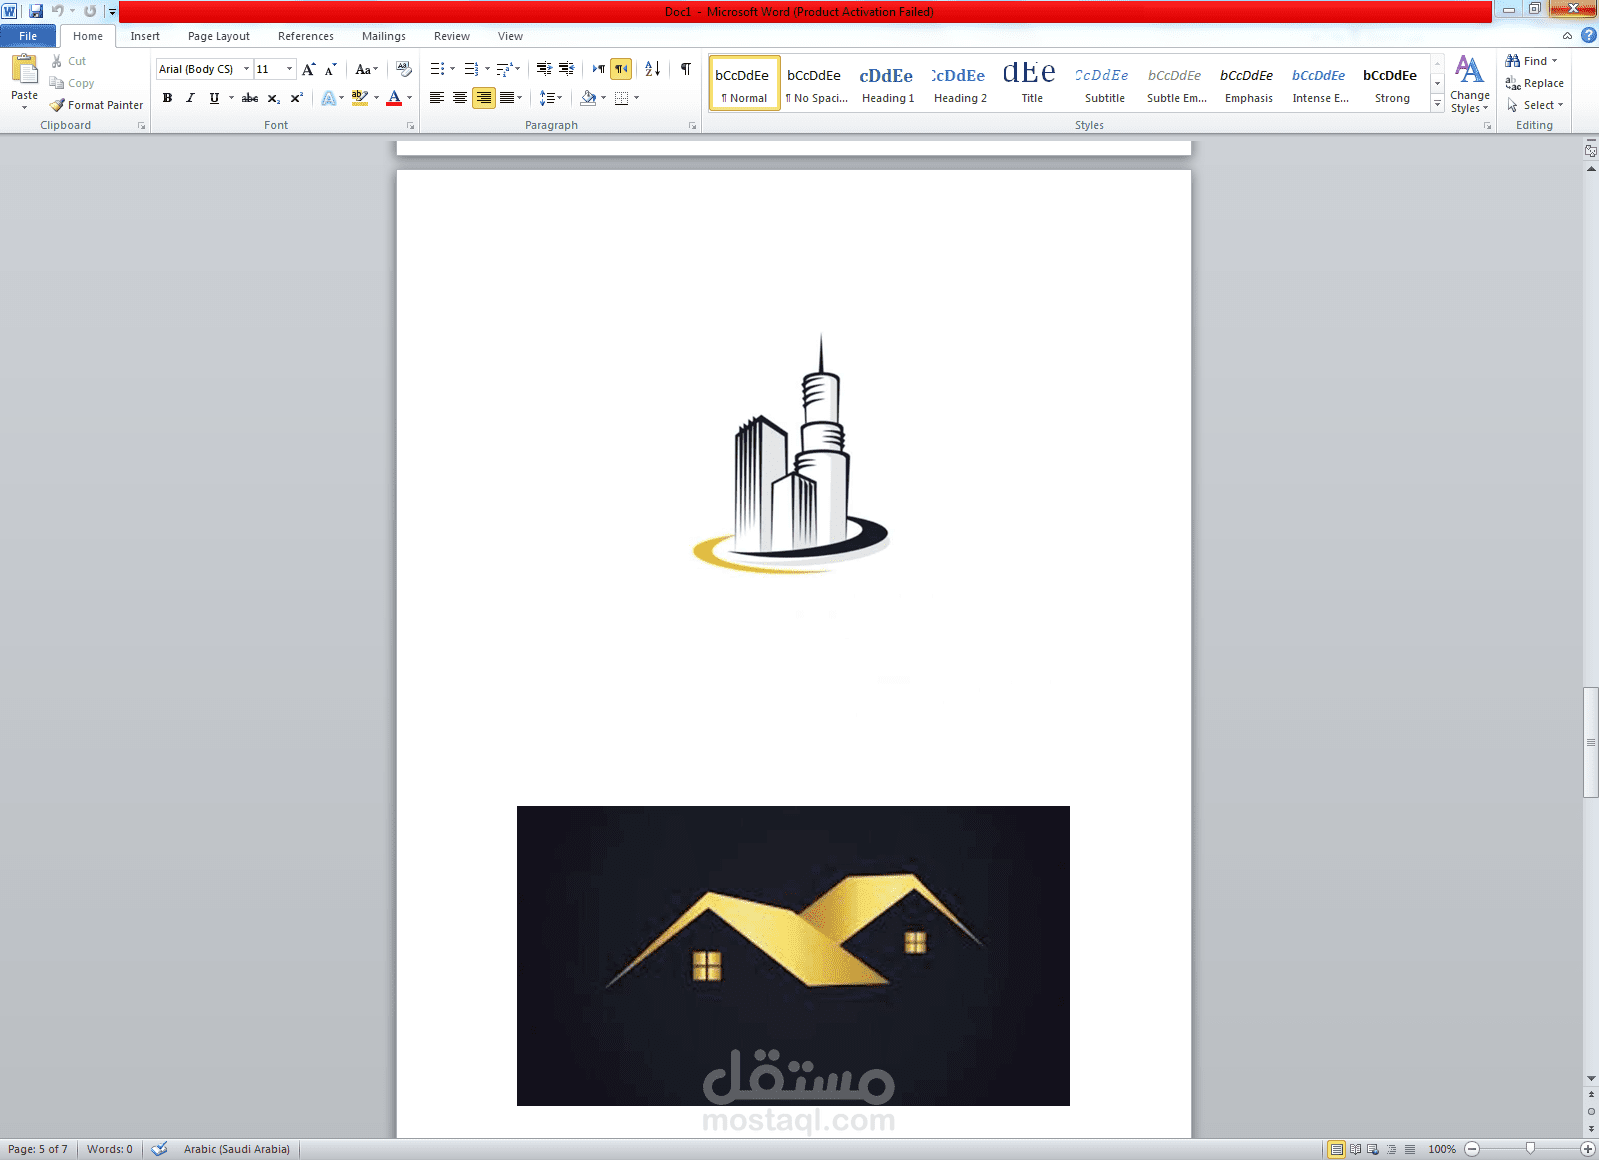
Task: Open the Styles pane launcher
Action: click(1487, 126)
